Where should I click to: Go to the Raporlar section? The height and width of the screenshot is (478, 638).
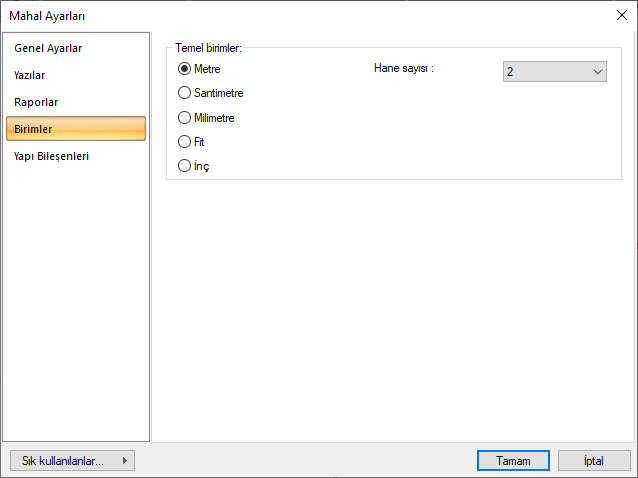click(36, 102)
